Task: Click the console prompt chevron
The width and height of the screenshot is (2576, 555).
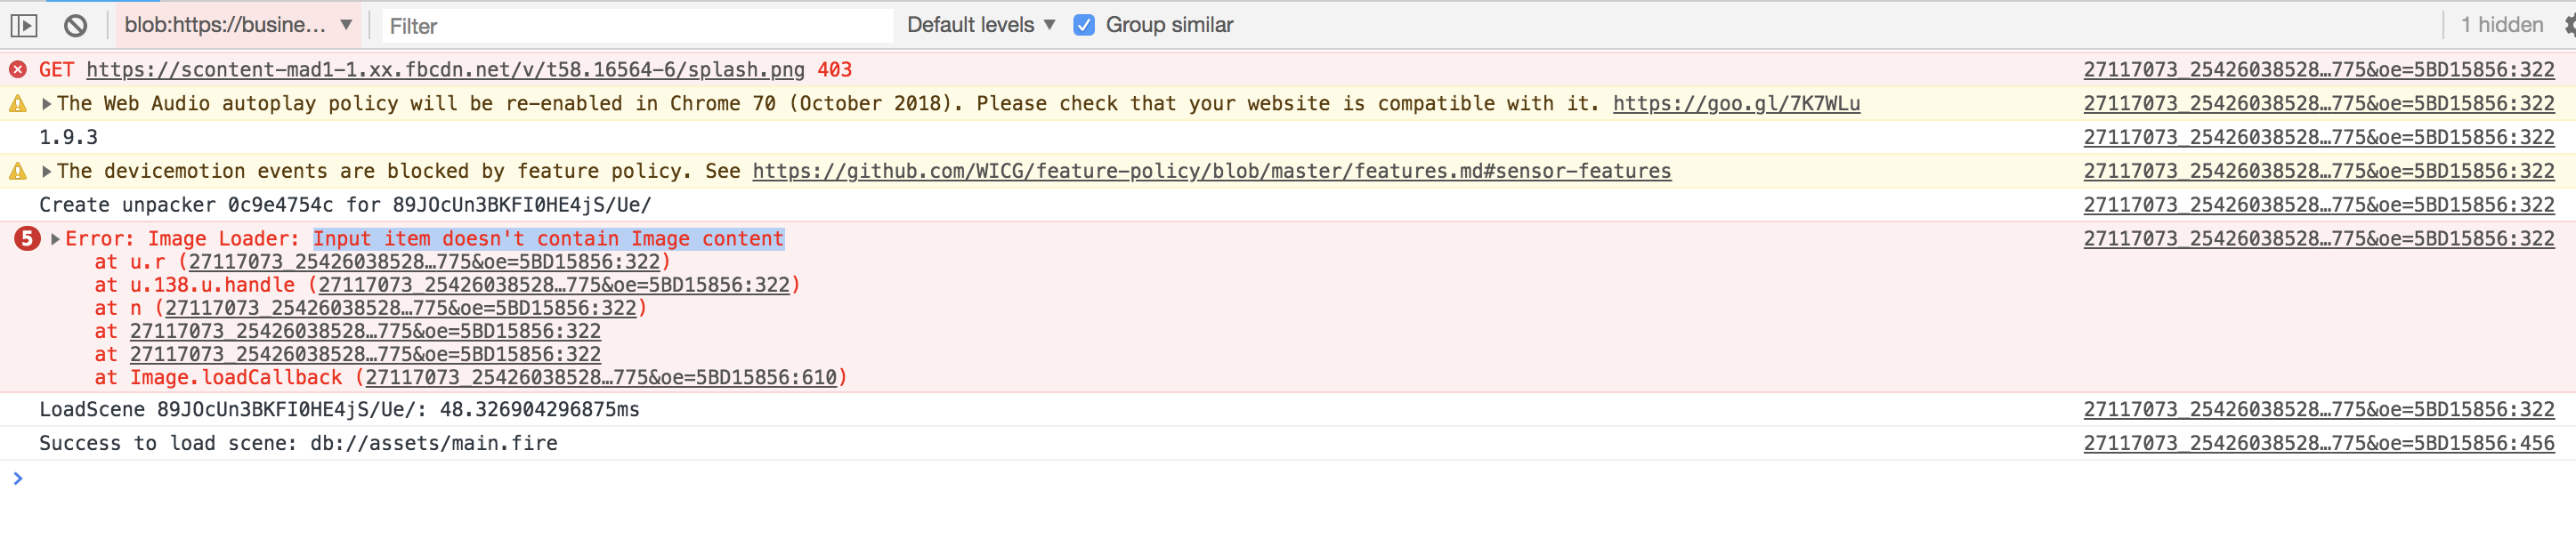Action: tap(17, 478)
